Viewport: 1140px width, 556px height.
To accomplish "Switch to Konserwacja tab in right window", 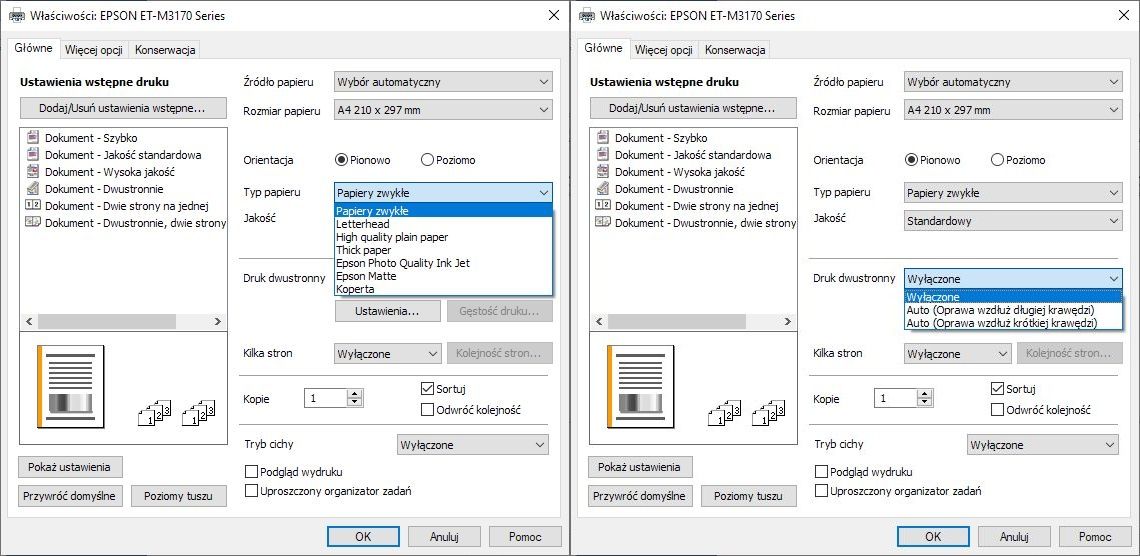I will point(735,50).
